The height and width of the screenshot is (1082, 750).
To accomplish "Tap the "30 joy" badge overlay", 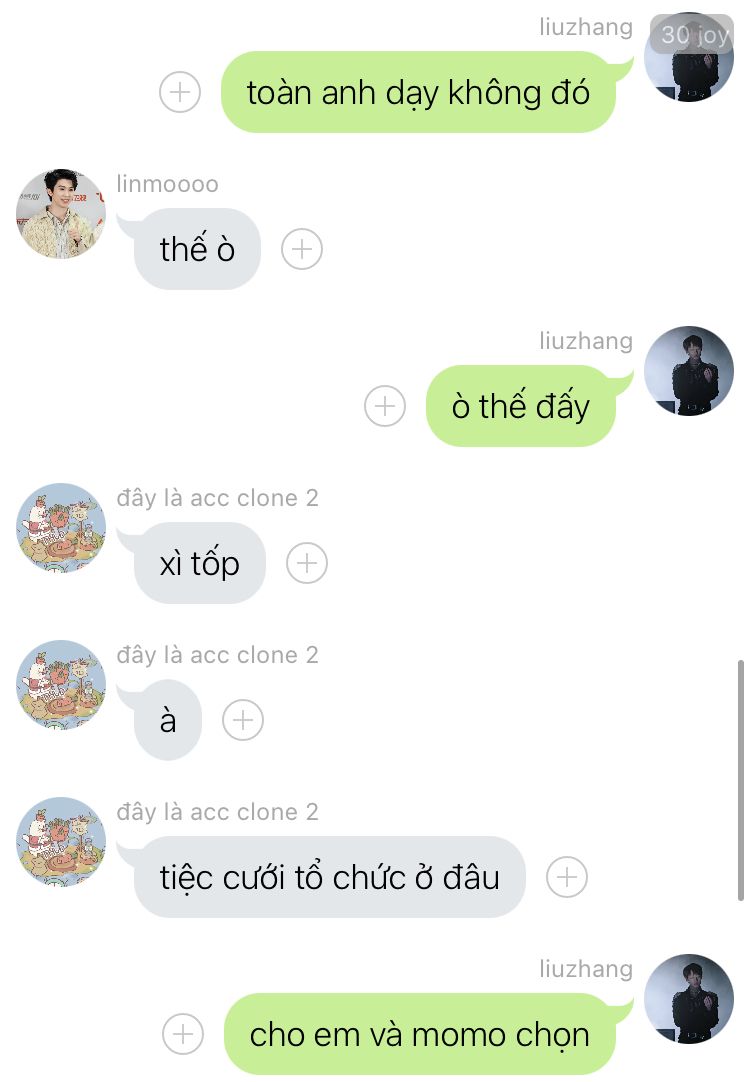I will click(x=692, y=34).
